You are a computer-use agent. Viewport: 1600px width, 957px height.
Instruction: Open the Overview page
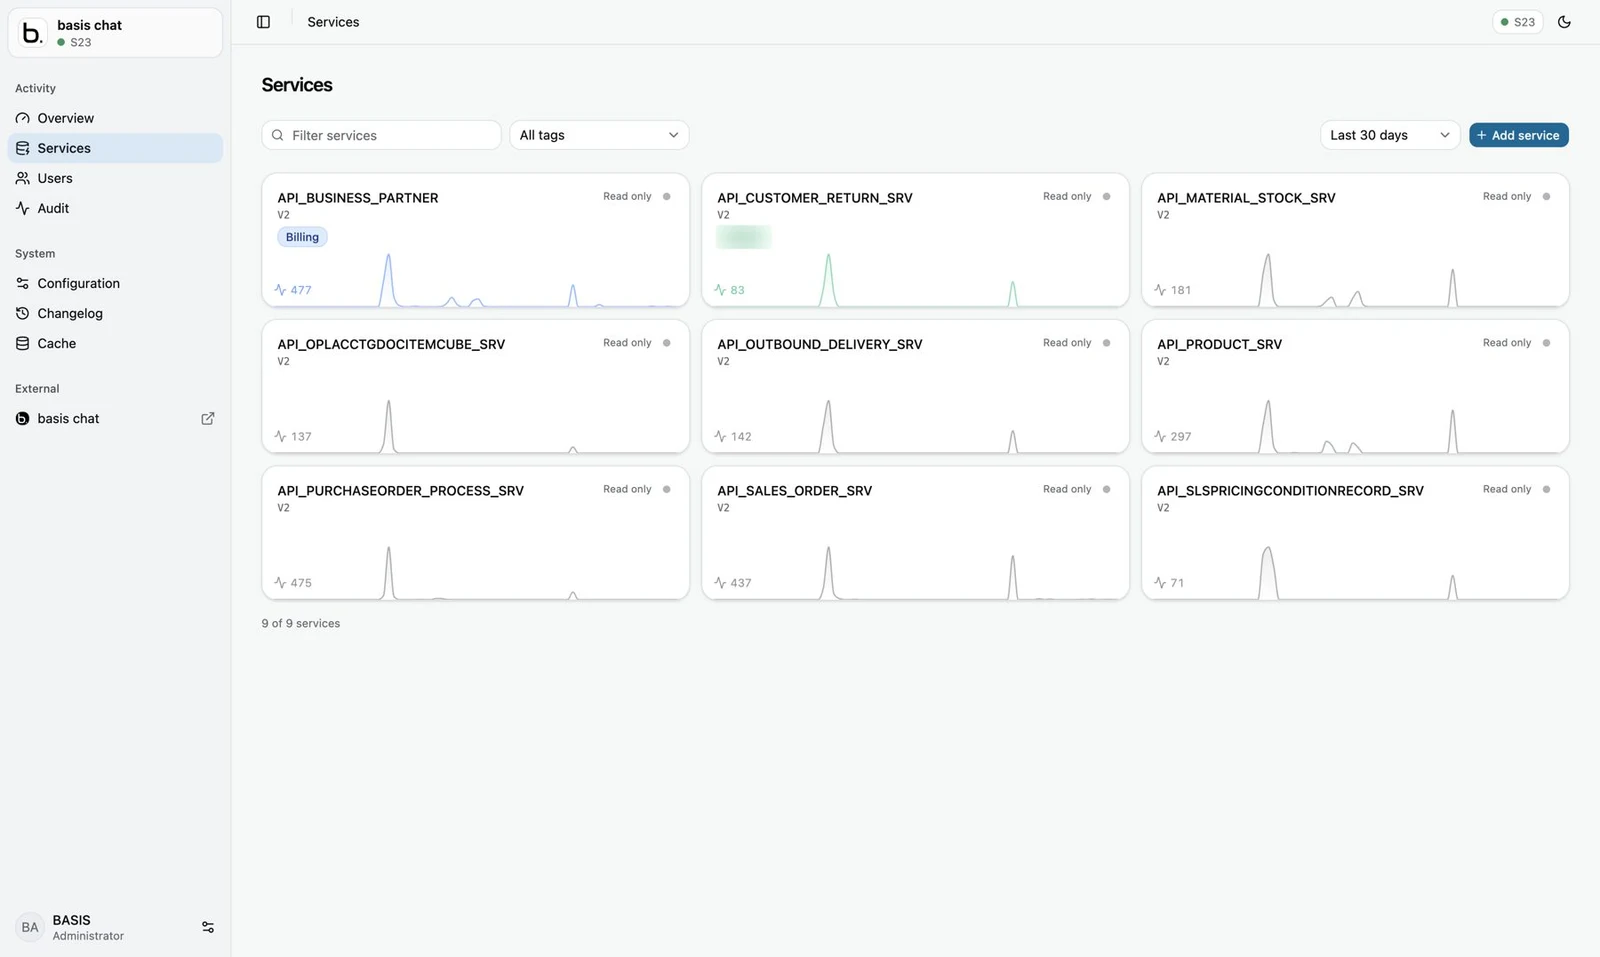click(x=115, y=118)
